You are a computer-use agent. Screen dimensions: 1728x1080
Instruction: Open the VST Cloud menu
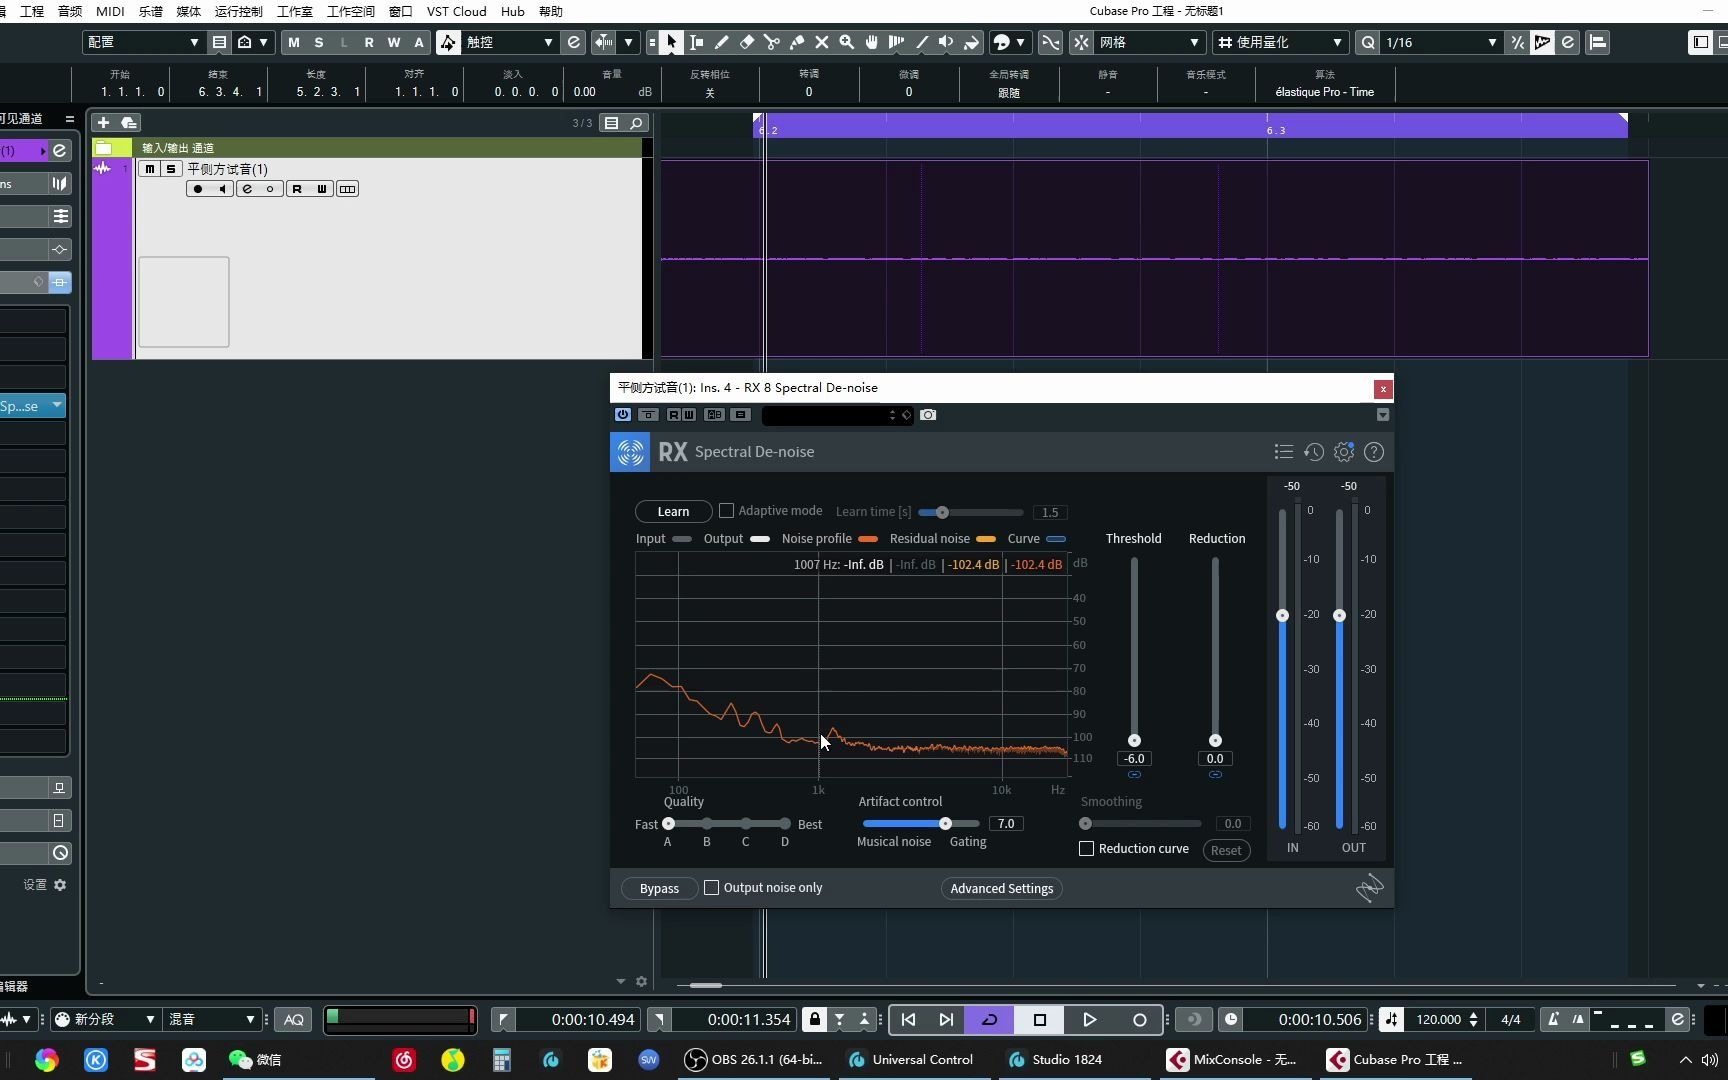coord(456,11)
